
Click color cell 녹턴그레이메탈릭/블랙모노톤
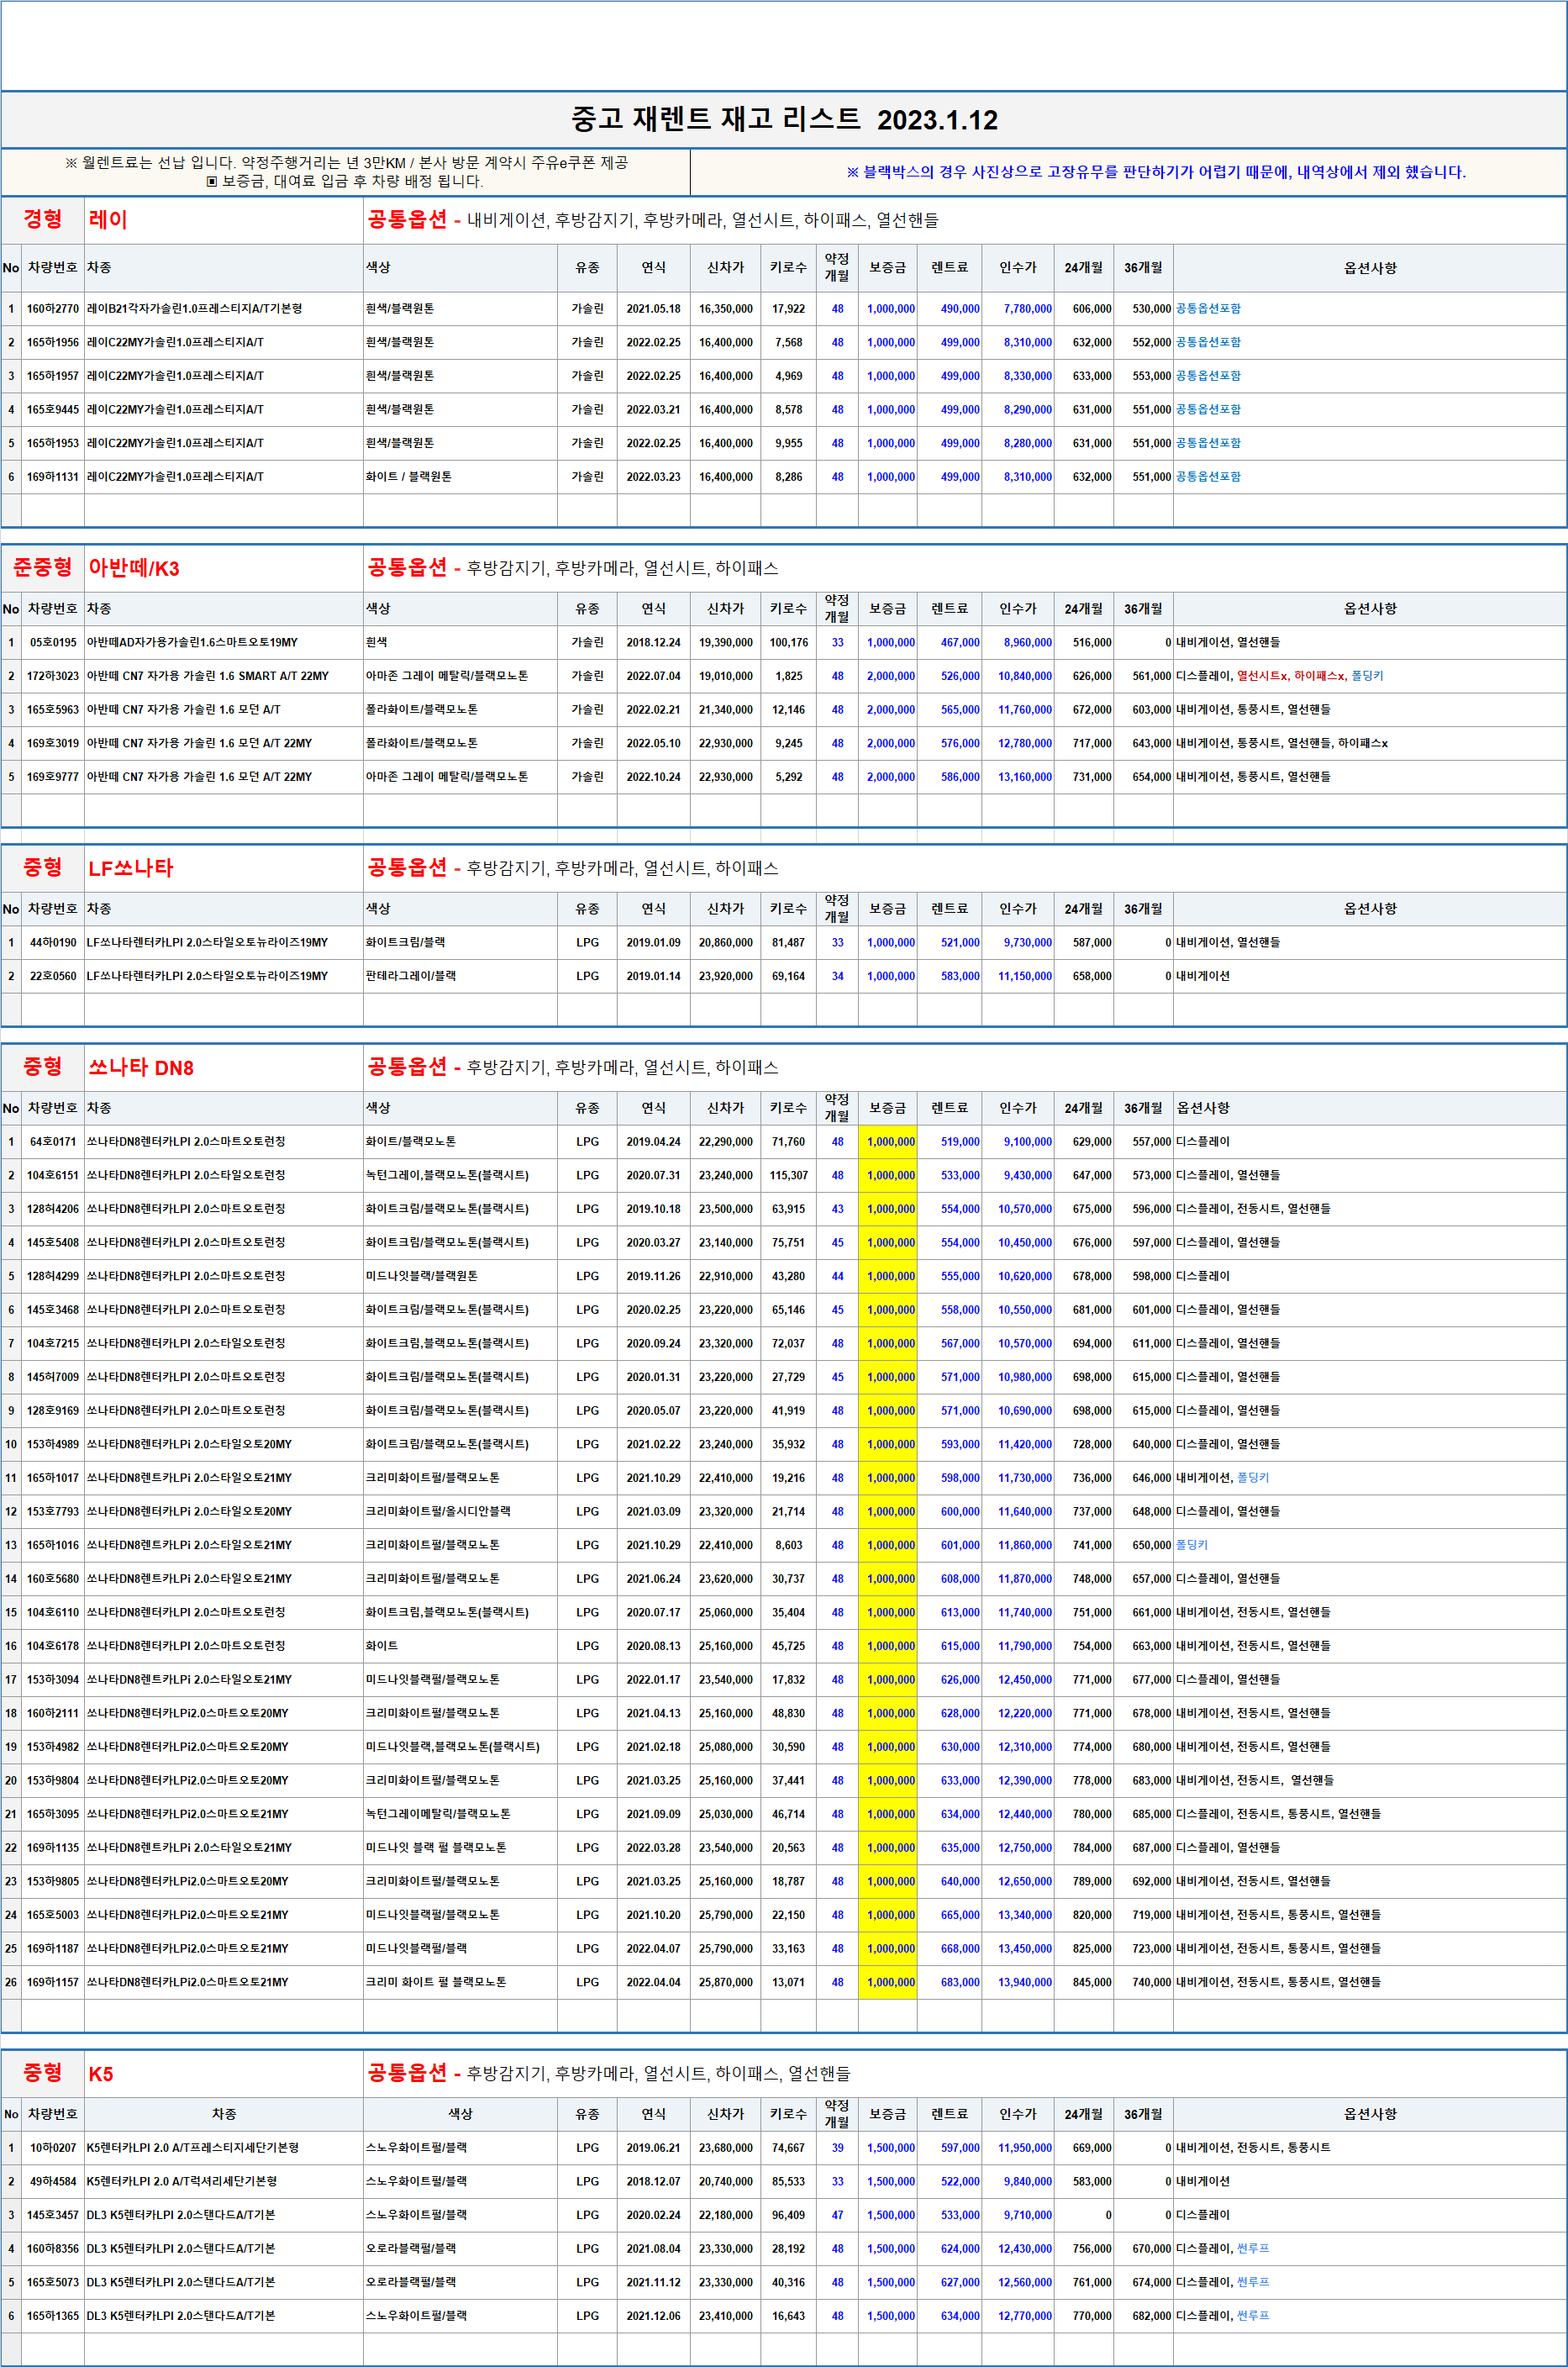tap(438, 1814)
